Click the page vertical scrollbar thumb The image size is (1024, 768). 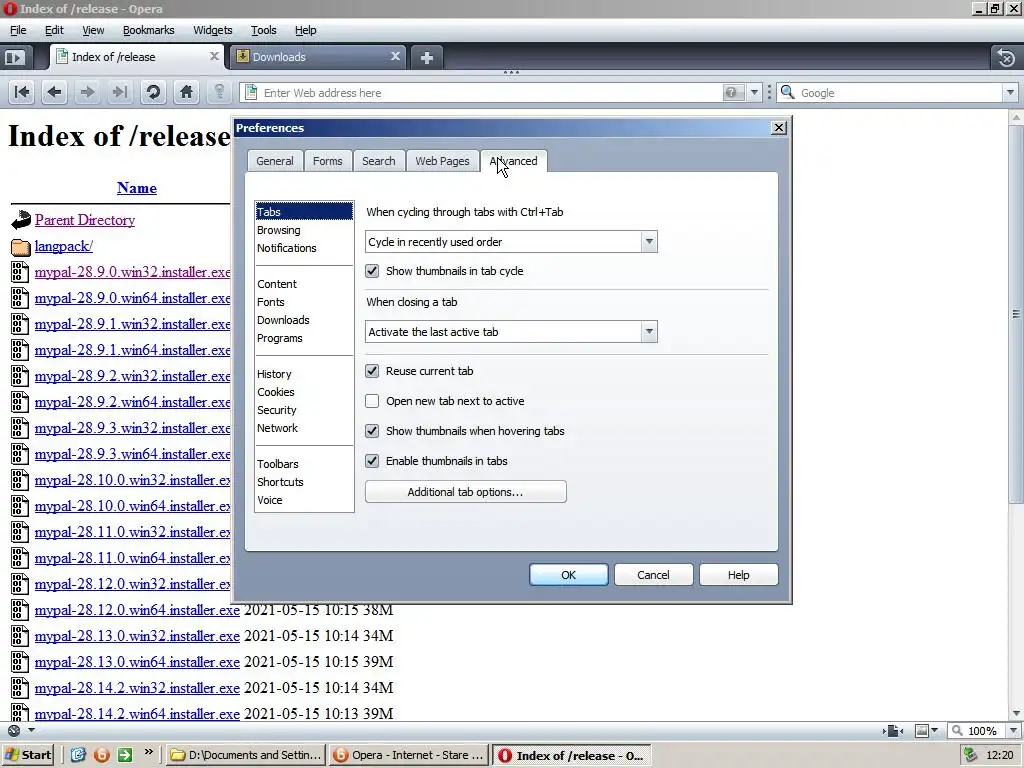(x=1016, y=315)
